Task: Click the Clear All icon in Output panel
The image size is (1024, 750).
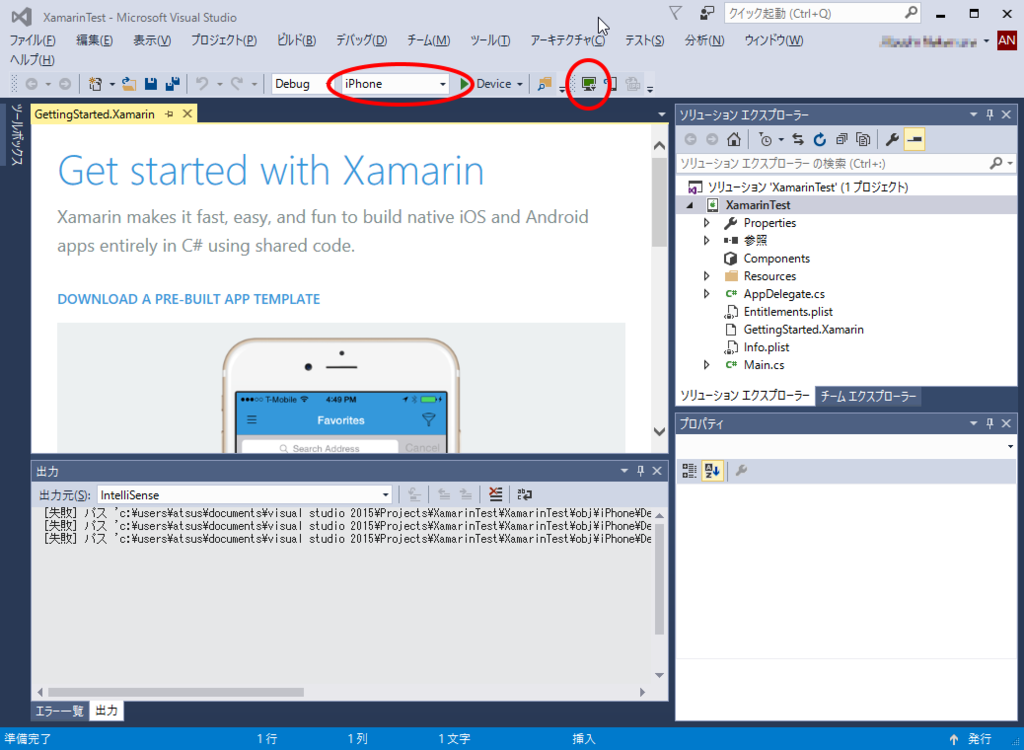Action: [496, 495]
